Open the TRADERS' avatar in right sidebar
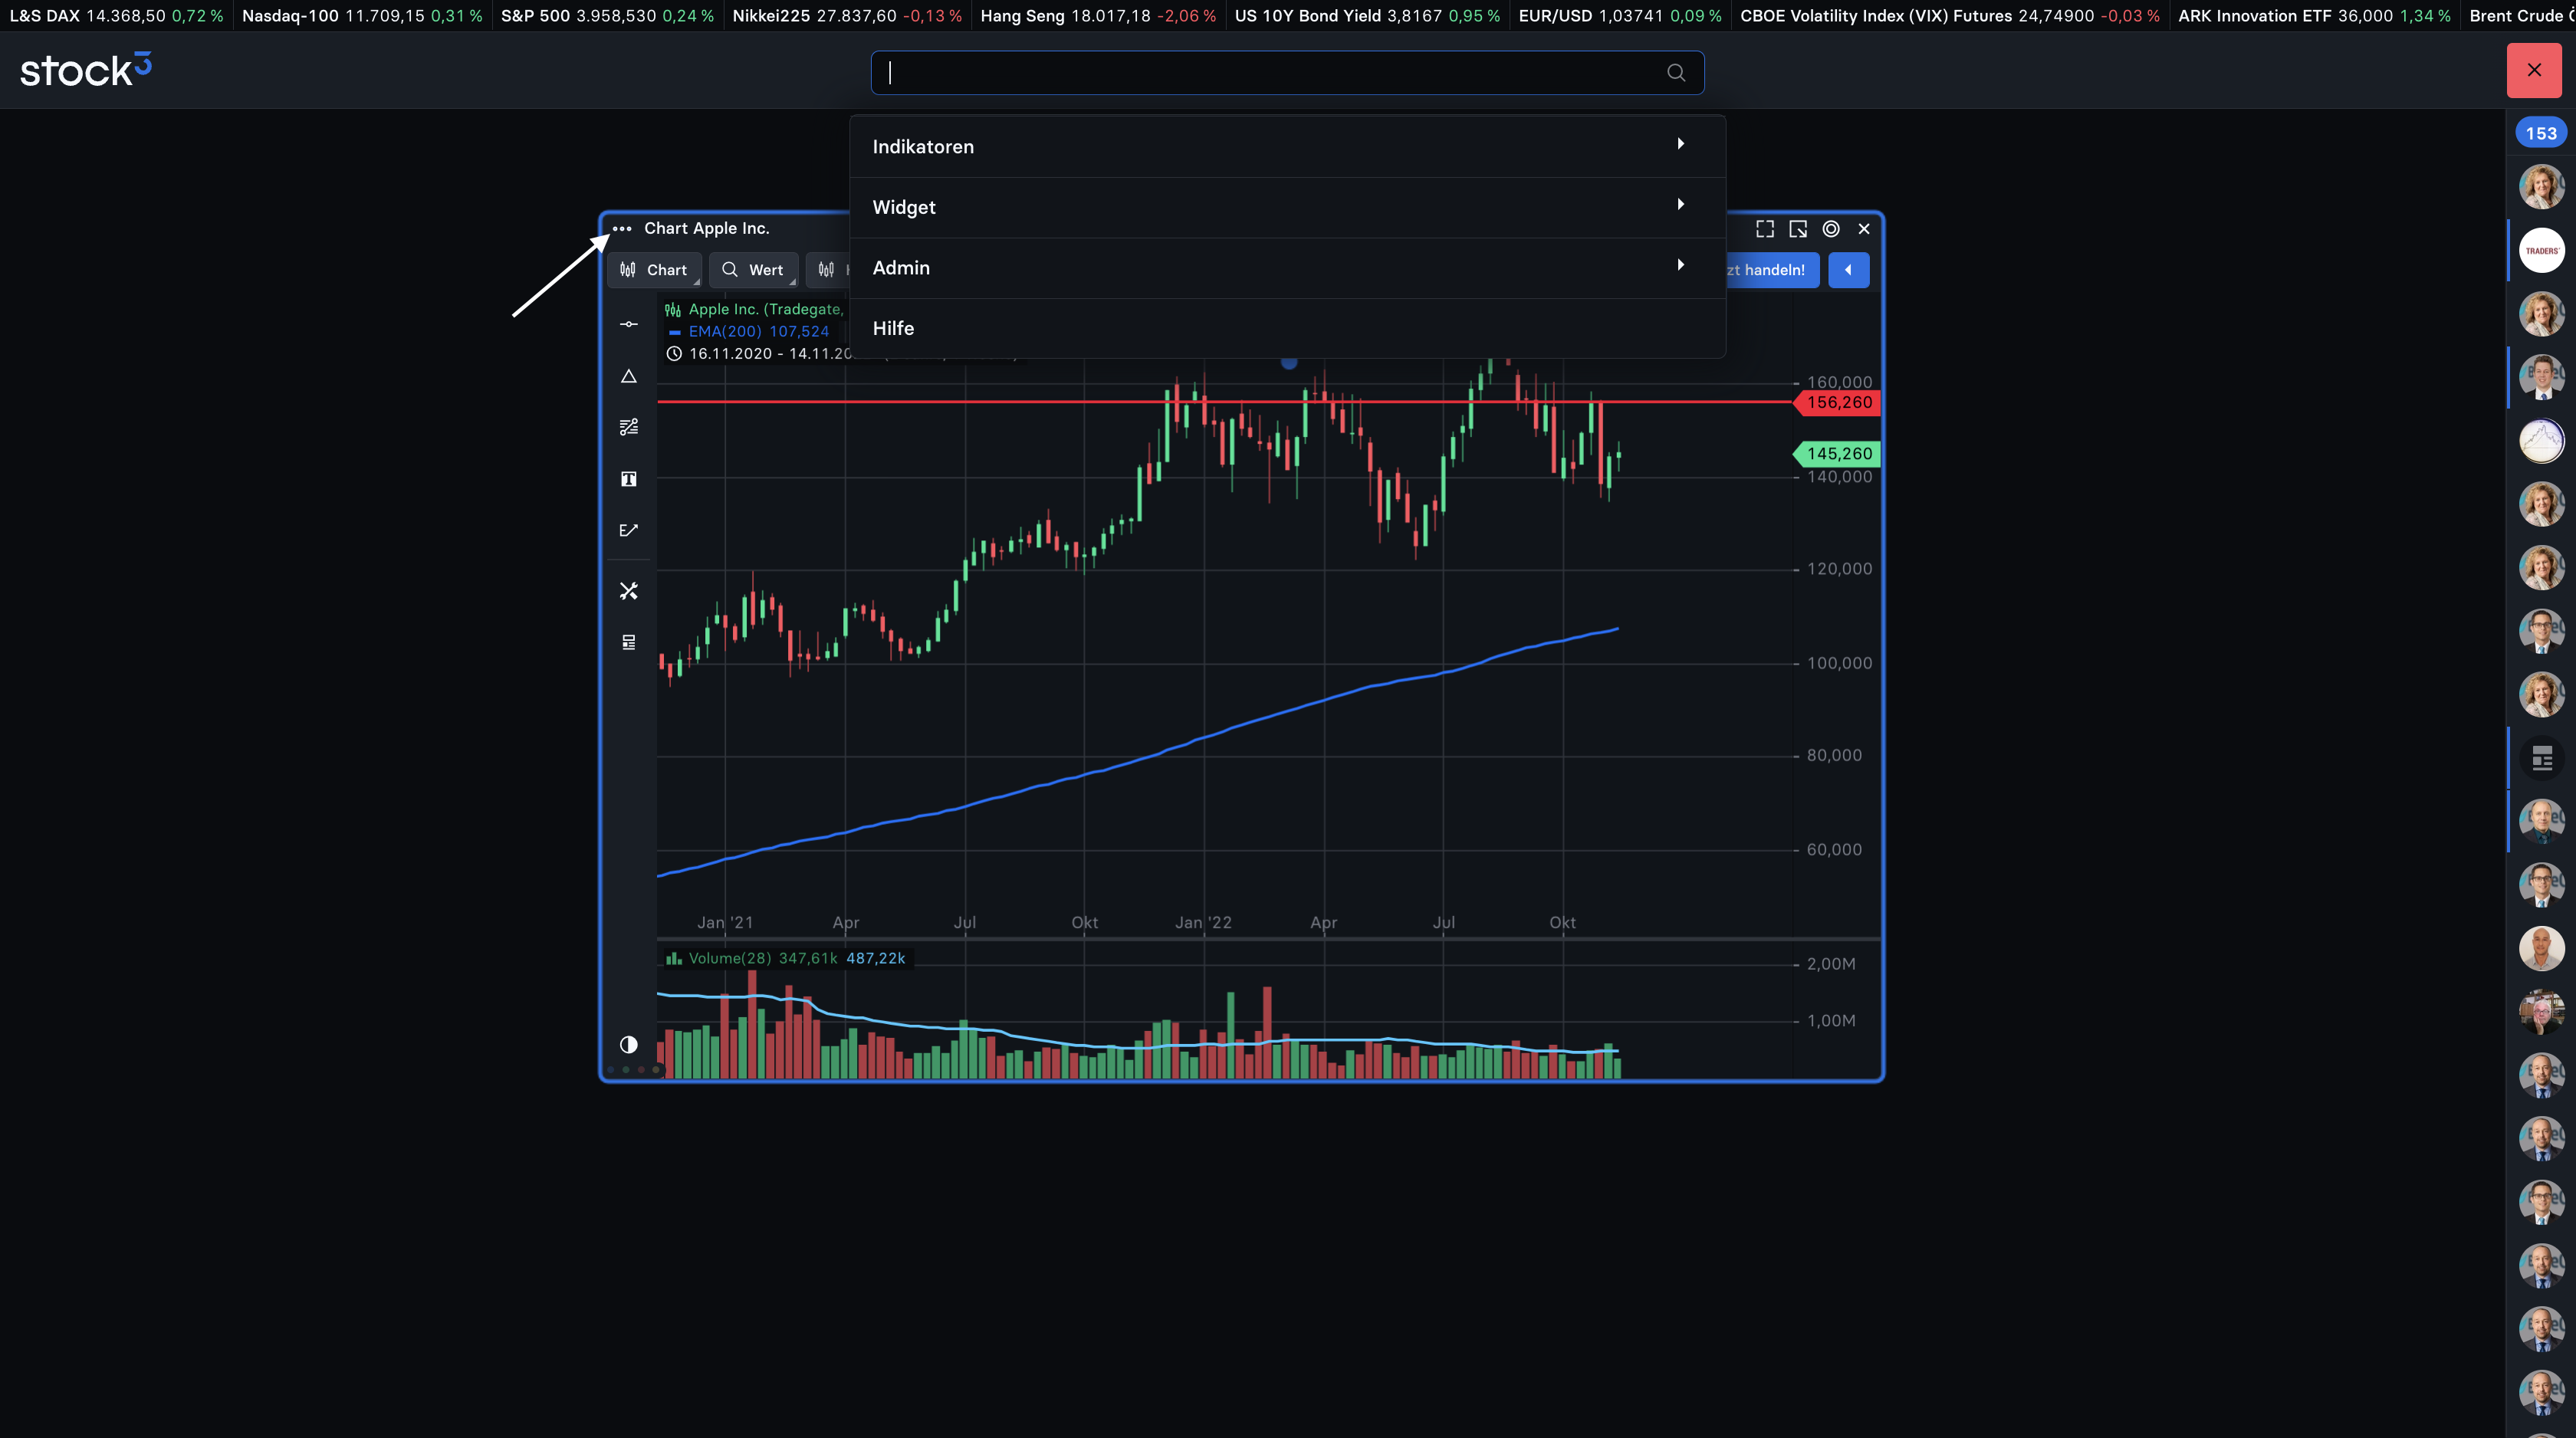The height and width of the screenshot is (1438, 2576). [2541, 250]
